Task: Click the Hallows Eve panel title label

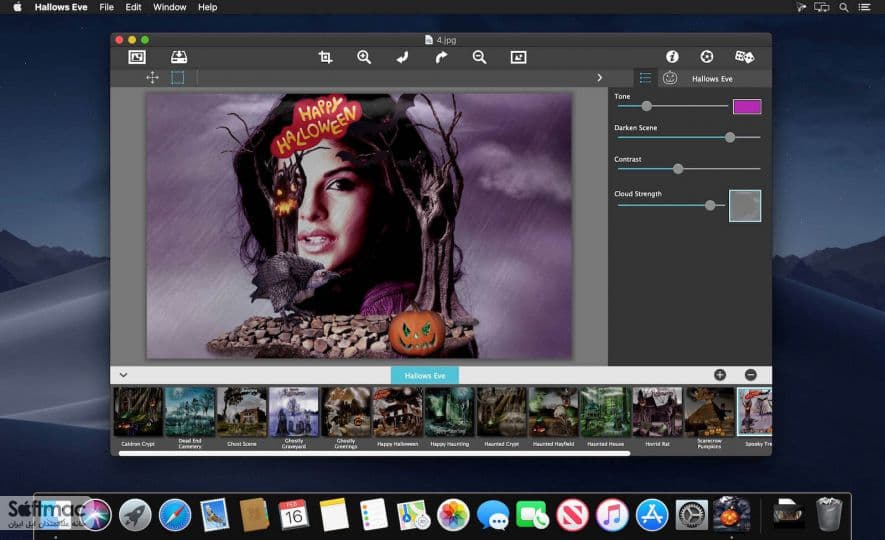Action: pos(712,79)
